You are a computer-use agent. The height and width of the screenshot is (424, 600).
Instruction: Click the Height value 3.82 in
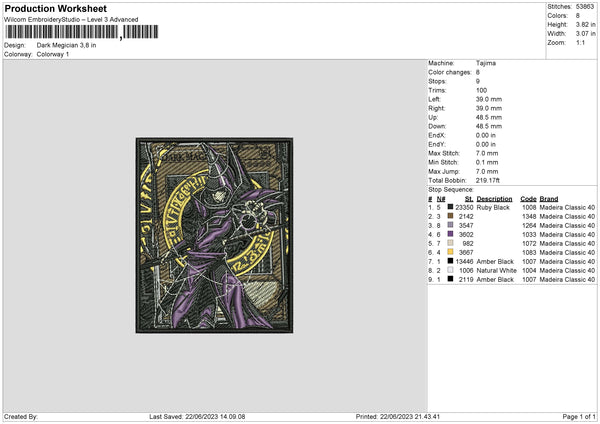point(585,24)
